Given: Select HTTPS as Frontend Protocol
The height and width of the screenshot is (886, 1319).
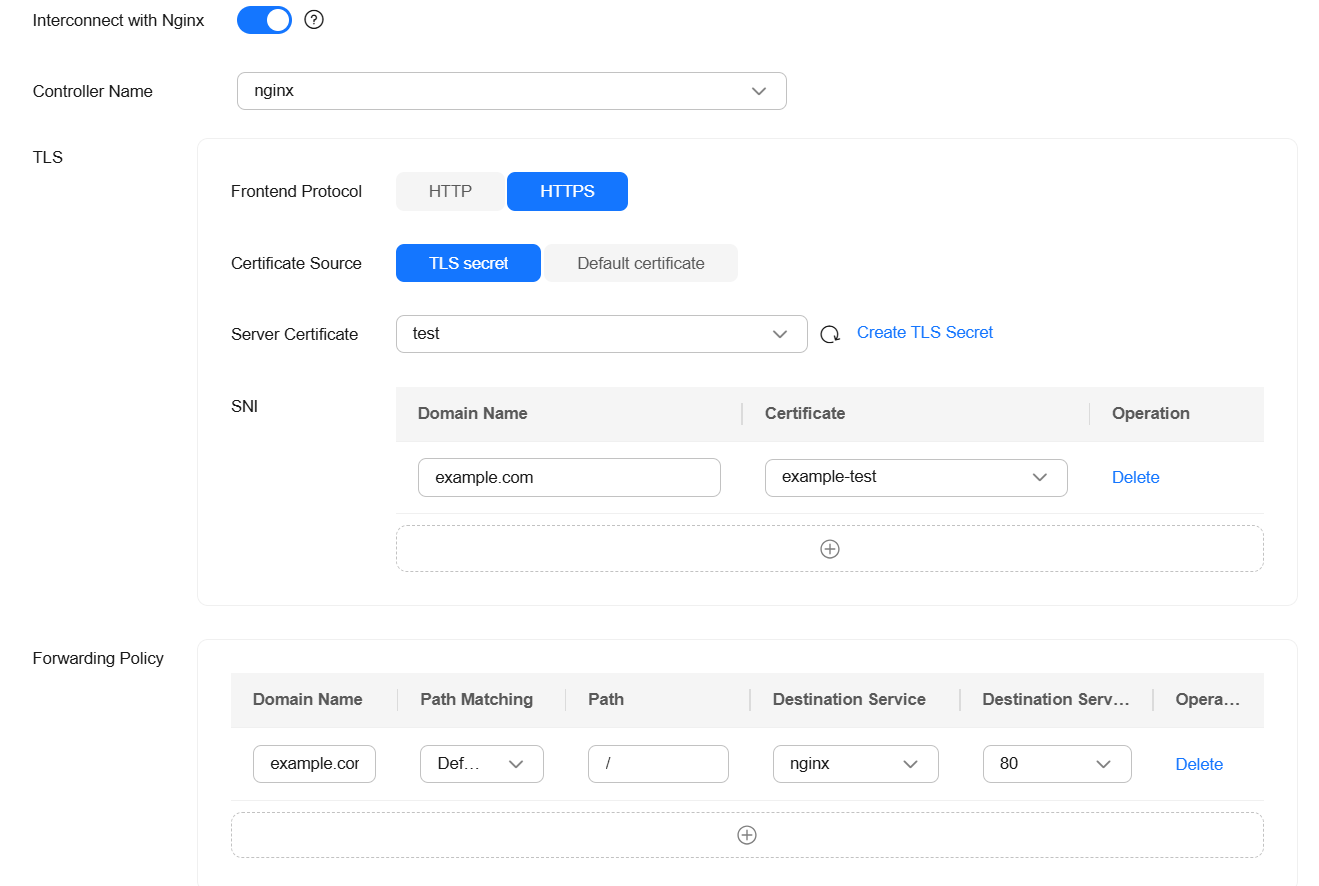Looking at the screenshot, I should [567, 192].
